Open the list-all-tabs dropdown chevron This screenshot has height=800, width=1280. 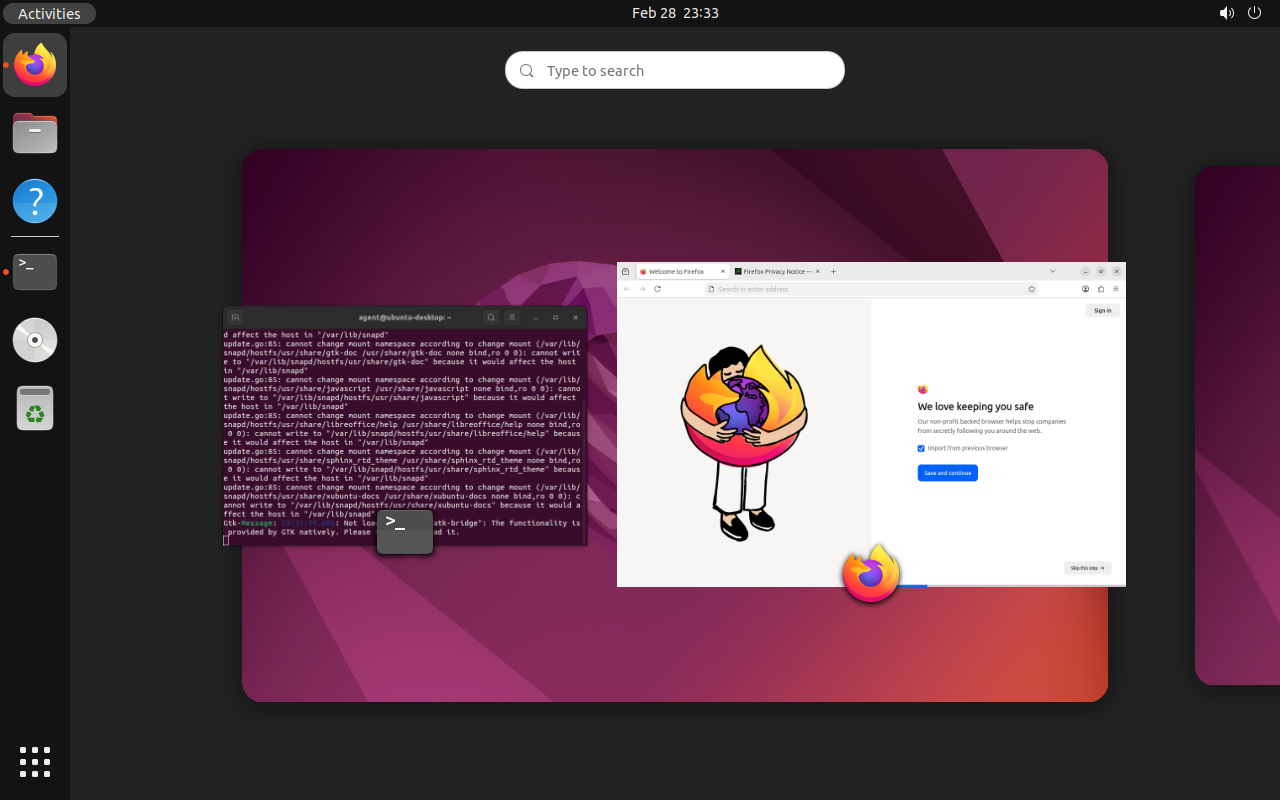[x=1052, y=271]
